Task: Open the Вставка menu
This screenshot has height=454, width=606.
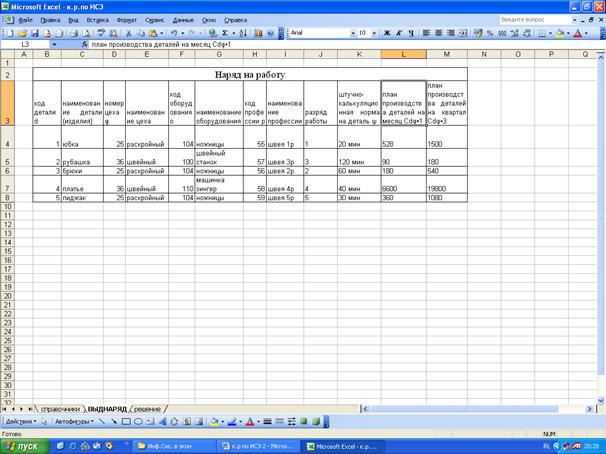Action: click(x=97, y=20)
